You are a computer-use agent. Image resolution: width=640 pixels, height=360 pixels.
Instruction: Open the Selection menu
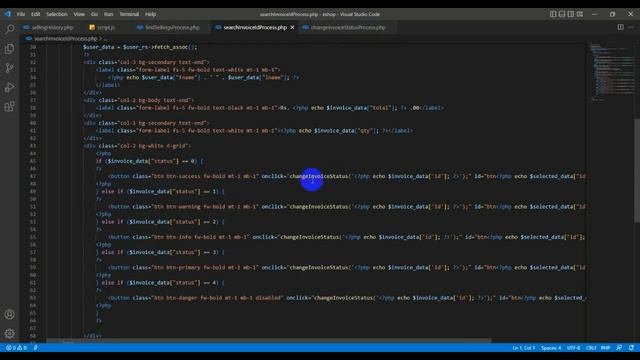57,14
